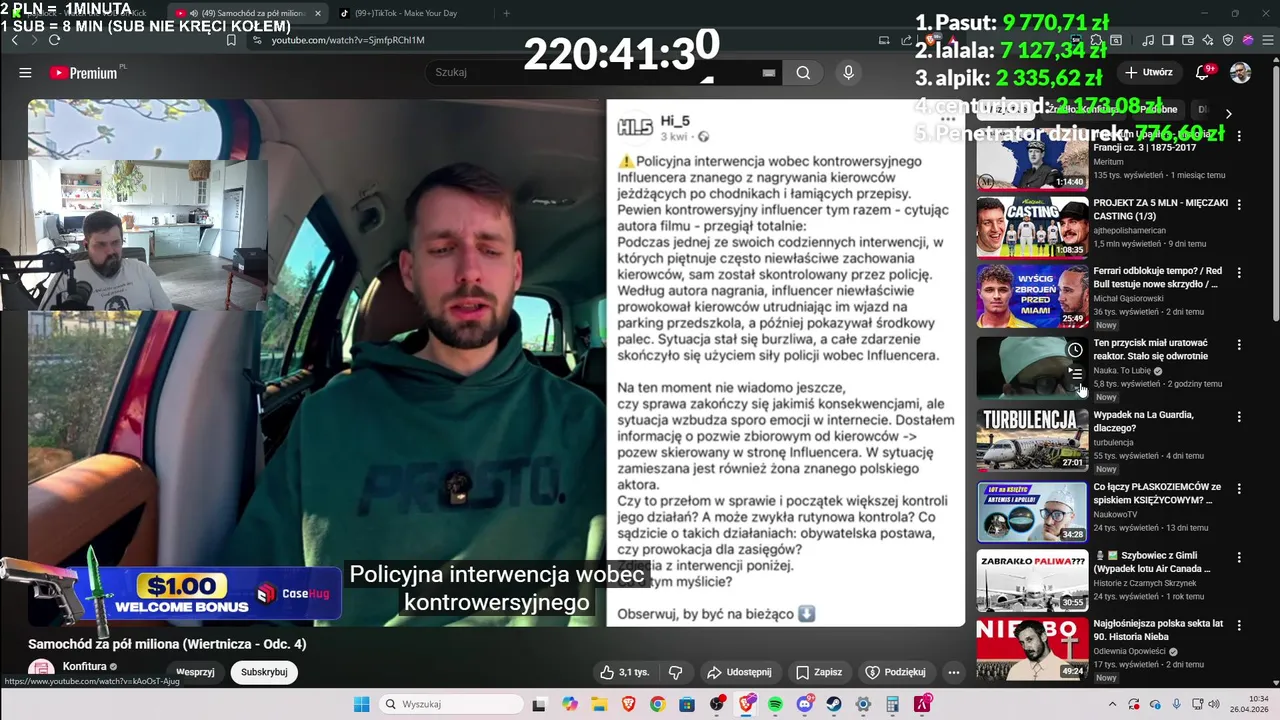The image size is (1280, 720).
Task: Add Ten przycisk video to the queue
Action: 1075,372
